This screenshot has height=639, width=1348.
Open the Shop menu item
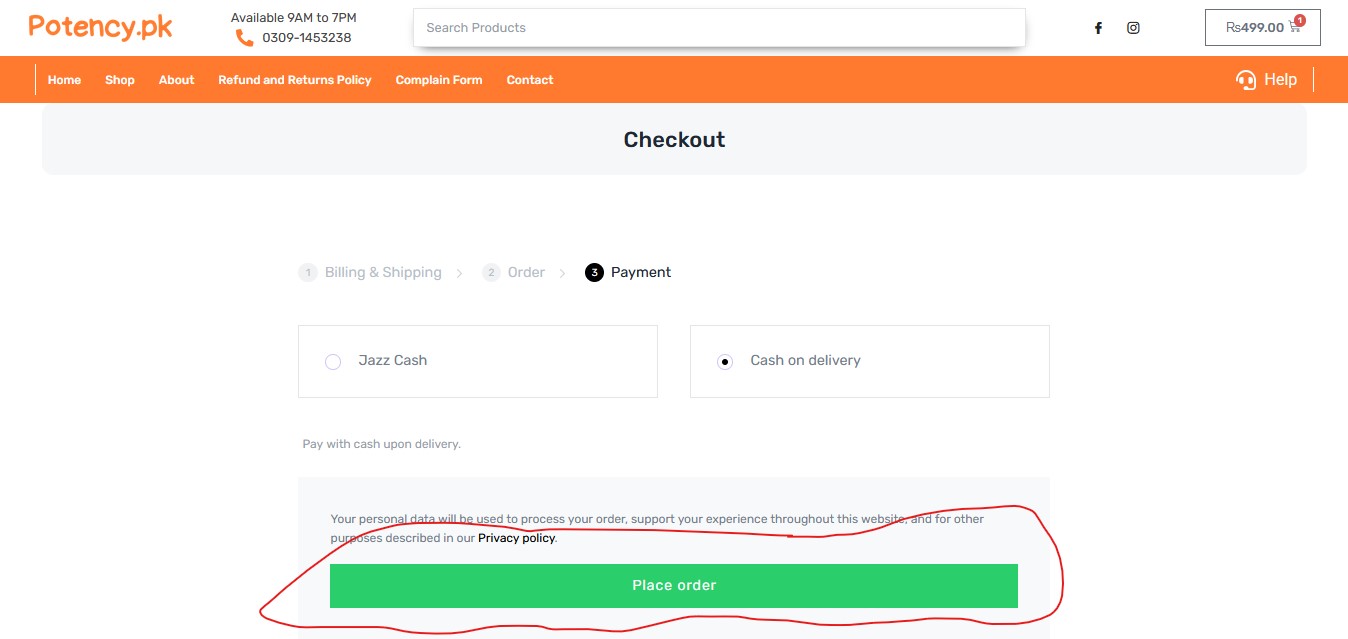point(120,80)
